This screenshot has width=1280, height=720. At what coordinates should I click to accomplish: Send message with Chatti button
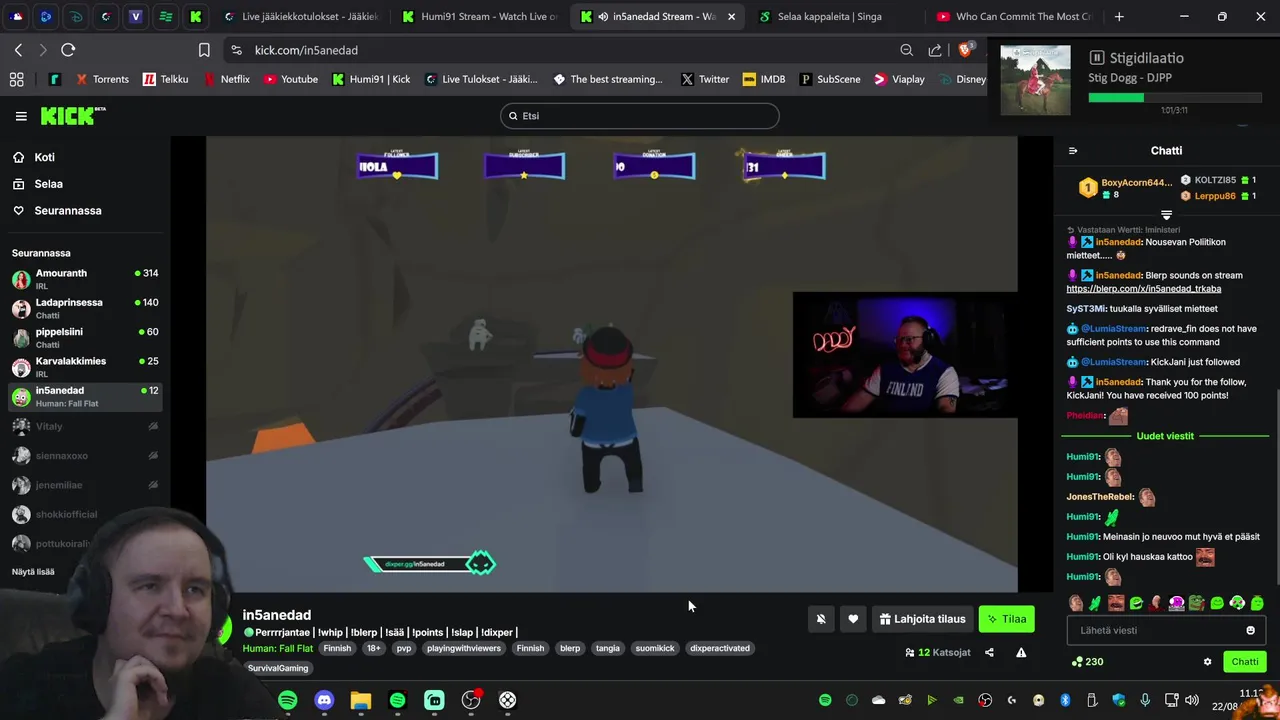[x=1245, y=662]
